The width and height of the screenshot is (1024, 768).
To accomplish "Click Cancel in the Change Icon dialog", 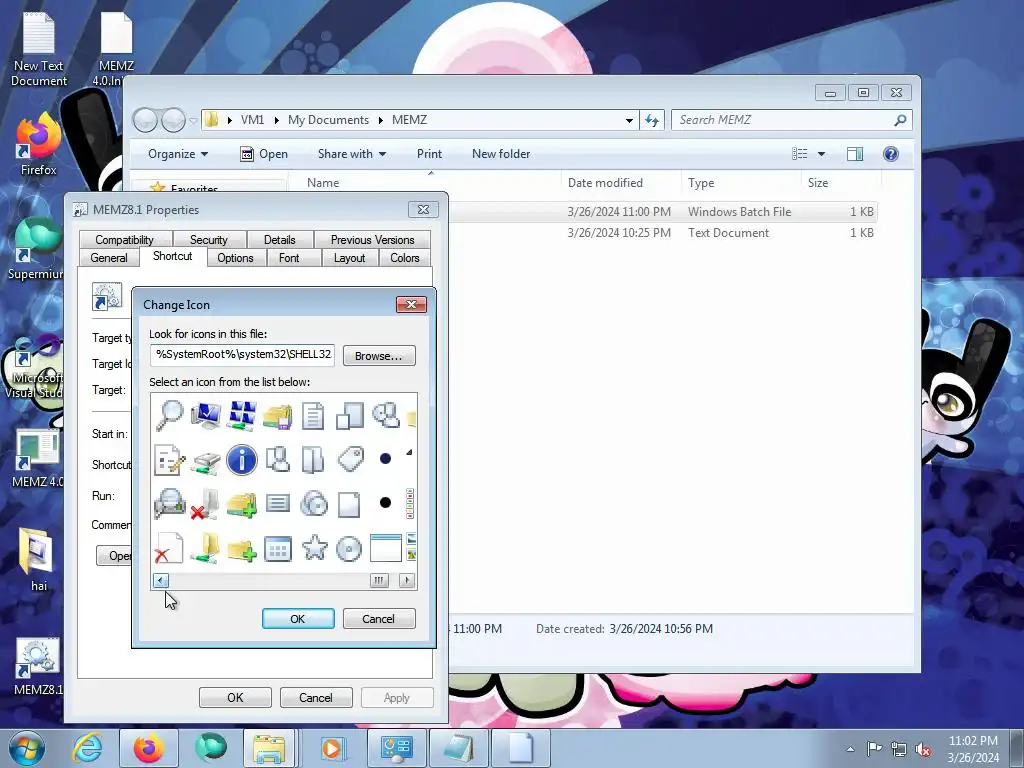I will 379,618.
